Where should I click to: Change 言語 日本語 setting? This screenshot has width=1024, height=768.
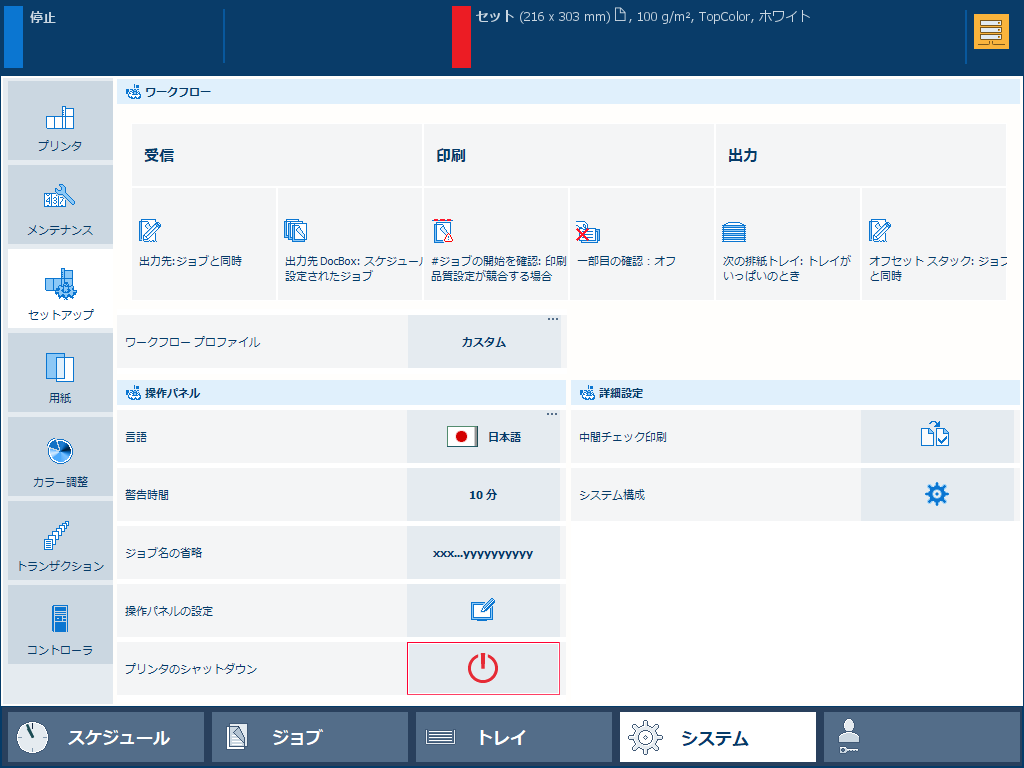pyautogui.click(x=483, y=436)
